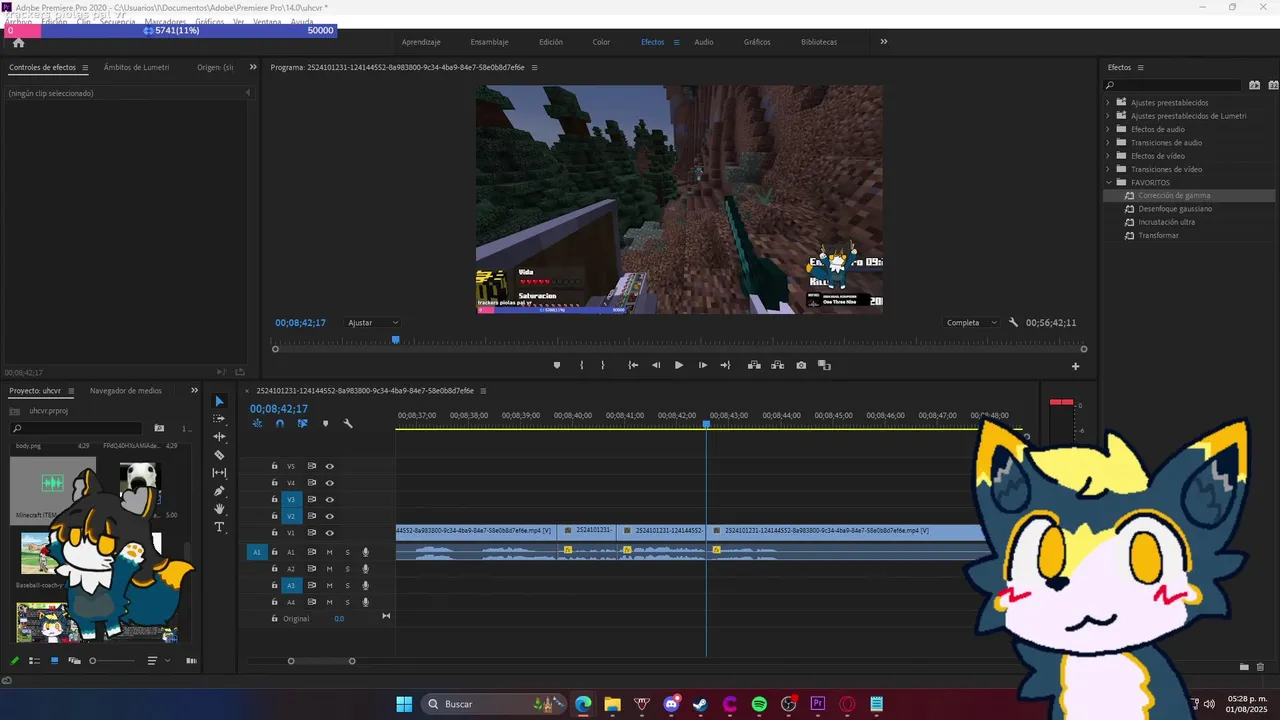Image resolution: width=1280 pixels, height=720 pixels.
Task: Open Navegador de medios tab
Action: [x=125, y=391]
